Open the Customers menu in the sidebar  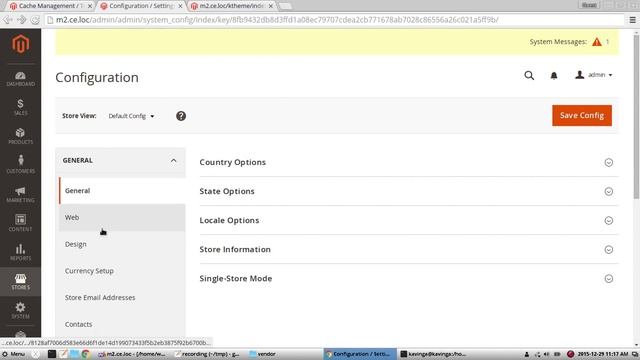click(x=20, y=165)
